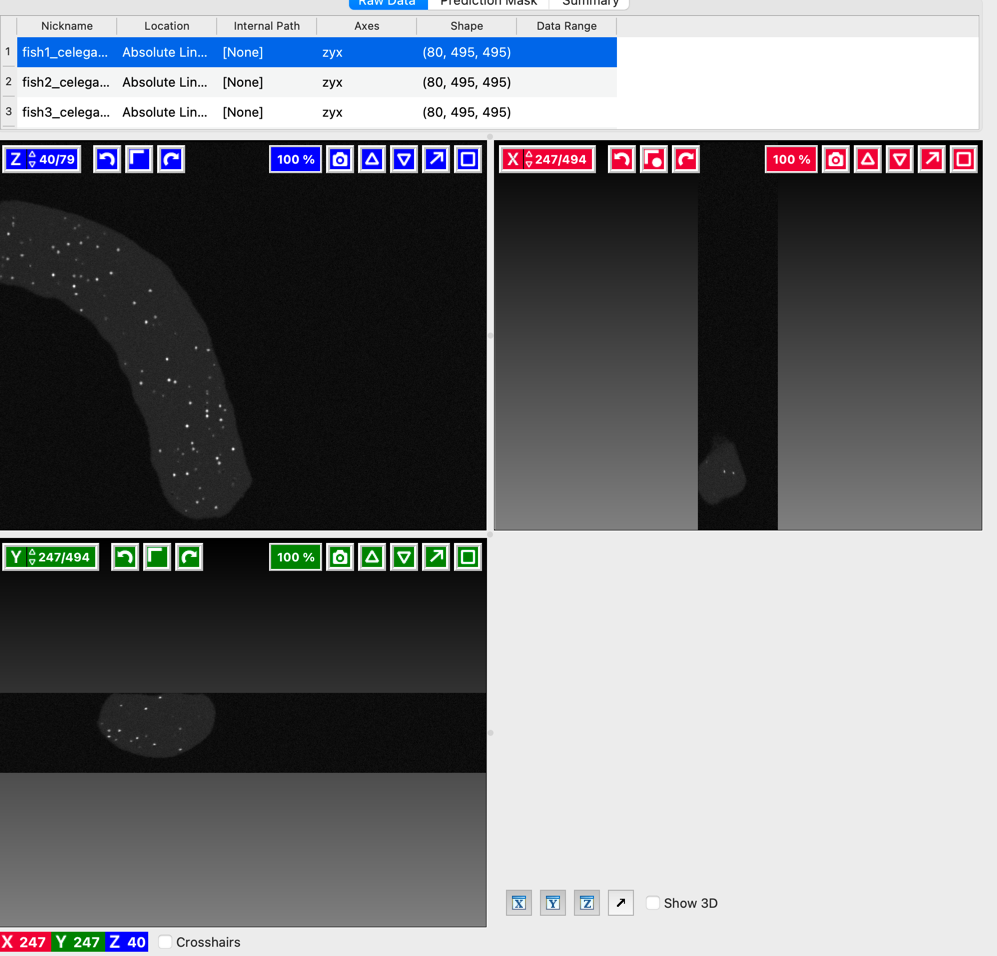Enable the Show 3D option
Viewport: 997px width, 956px height.
(x=653, y=903)
